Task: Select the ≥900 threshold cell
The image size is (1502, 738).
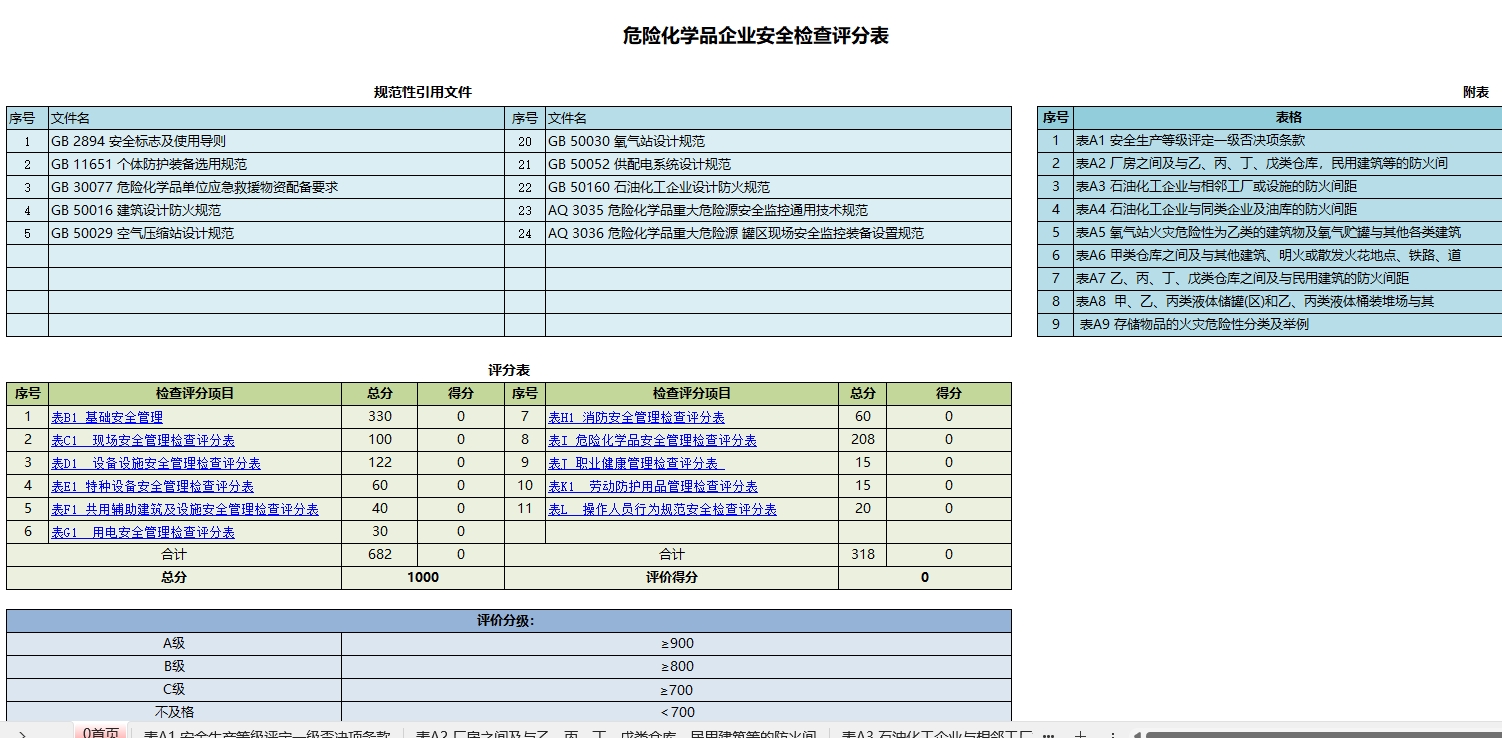Action: click(x=677, y=643)
